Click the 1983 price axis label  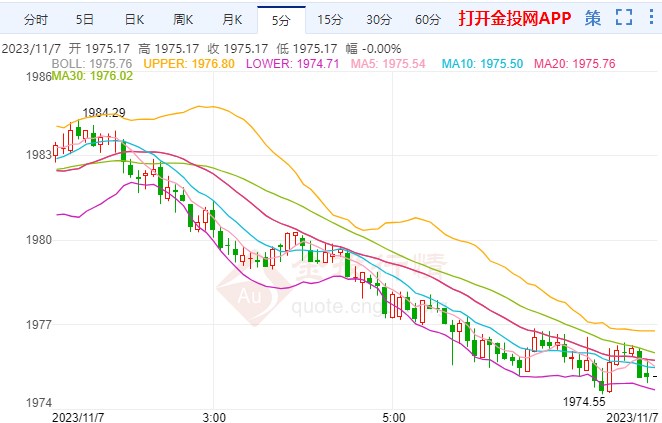pyautogui.click(x=38, y=155)
